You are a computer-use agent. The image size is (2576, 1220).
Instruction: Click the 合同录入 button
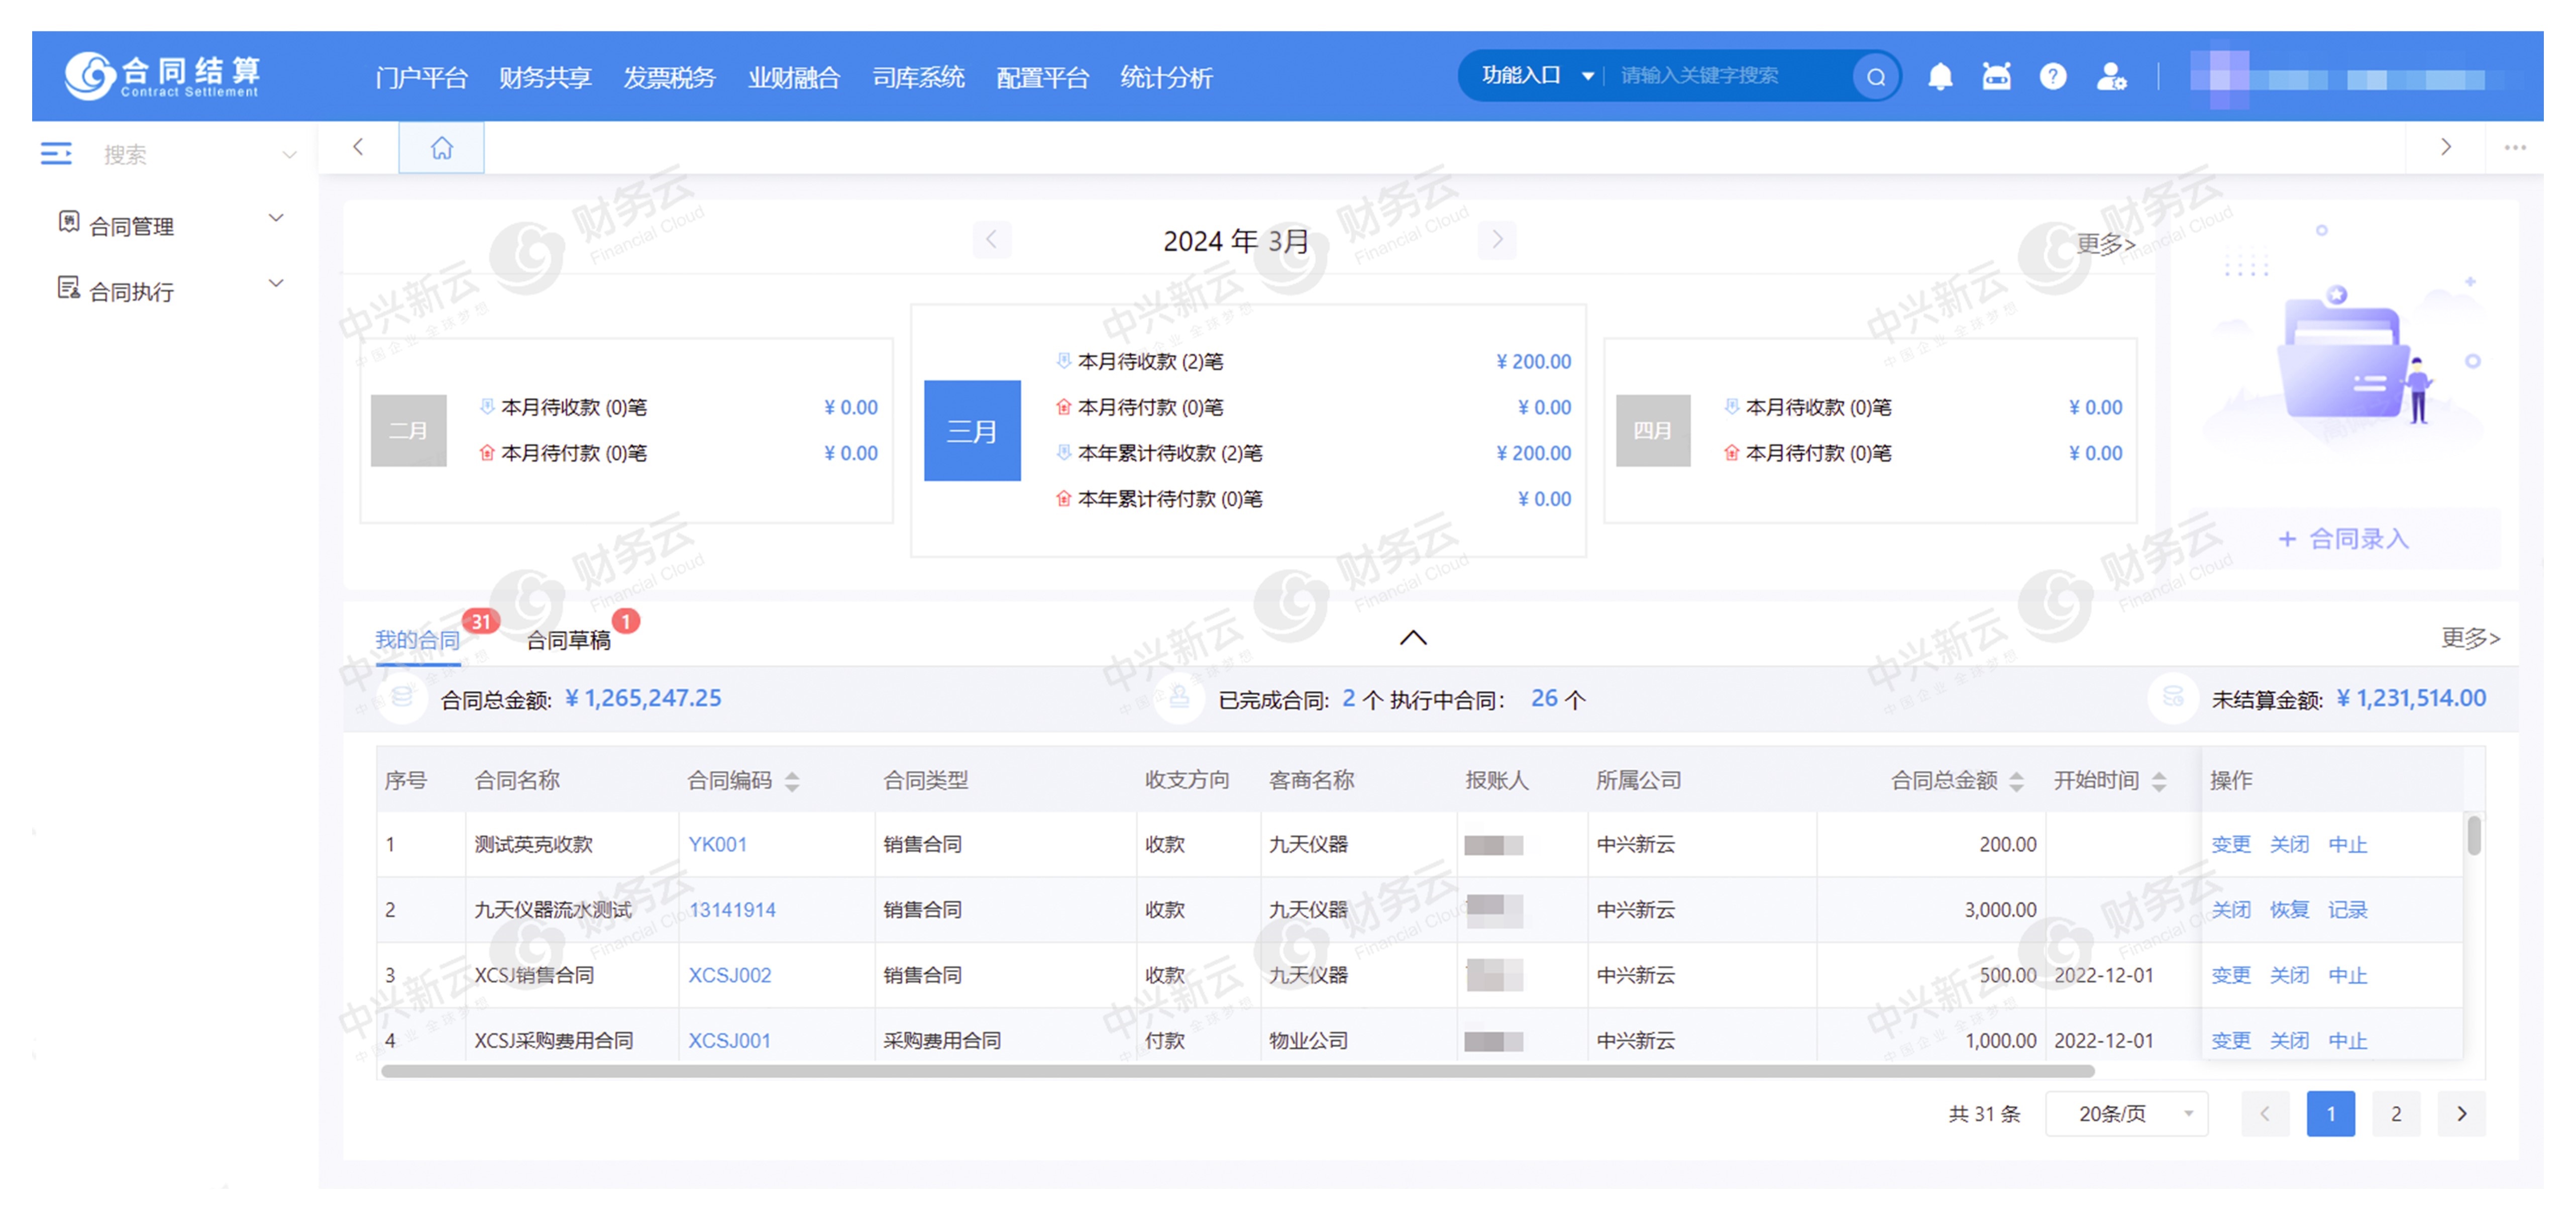tap(2343, 539)
